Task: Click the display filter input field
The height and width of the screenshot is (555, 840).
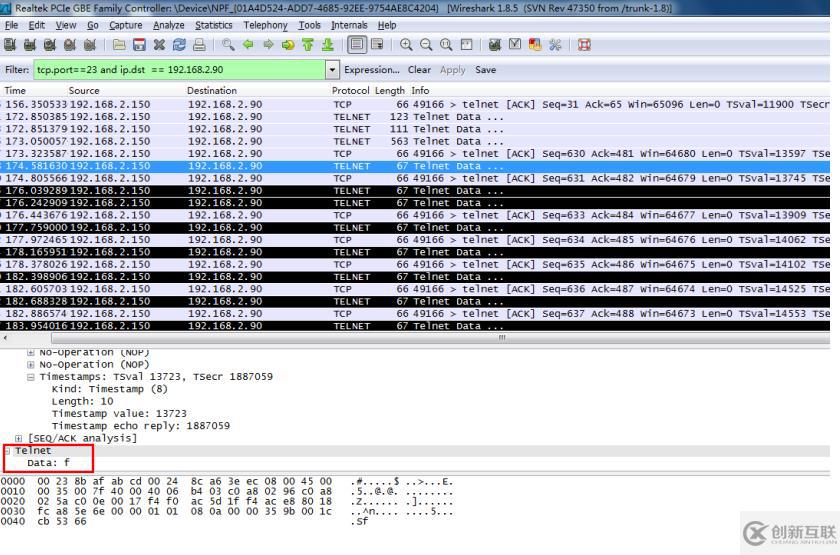Action: pyautogui.click(x=179, y=70)
